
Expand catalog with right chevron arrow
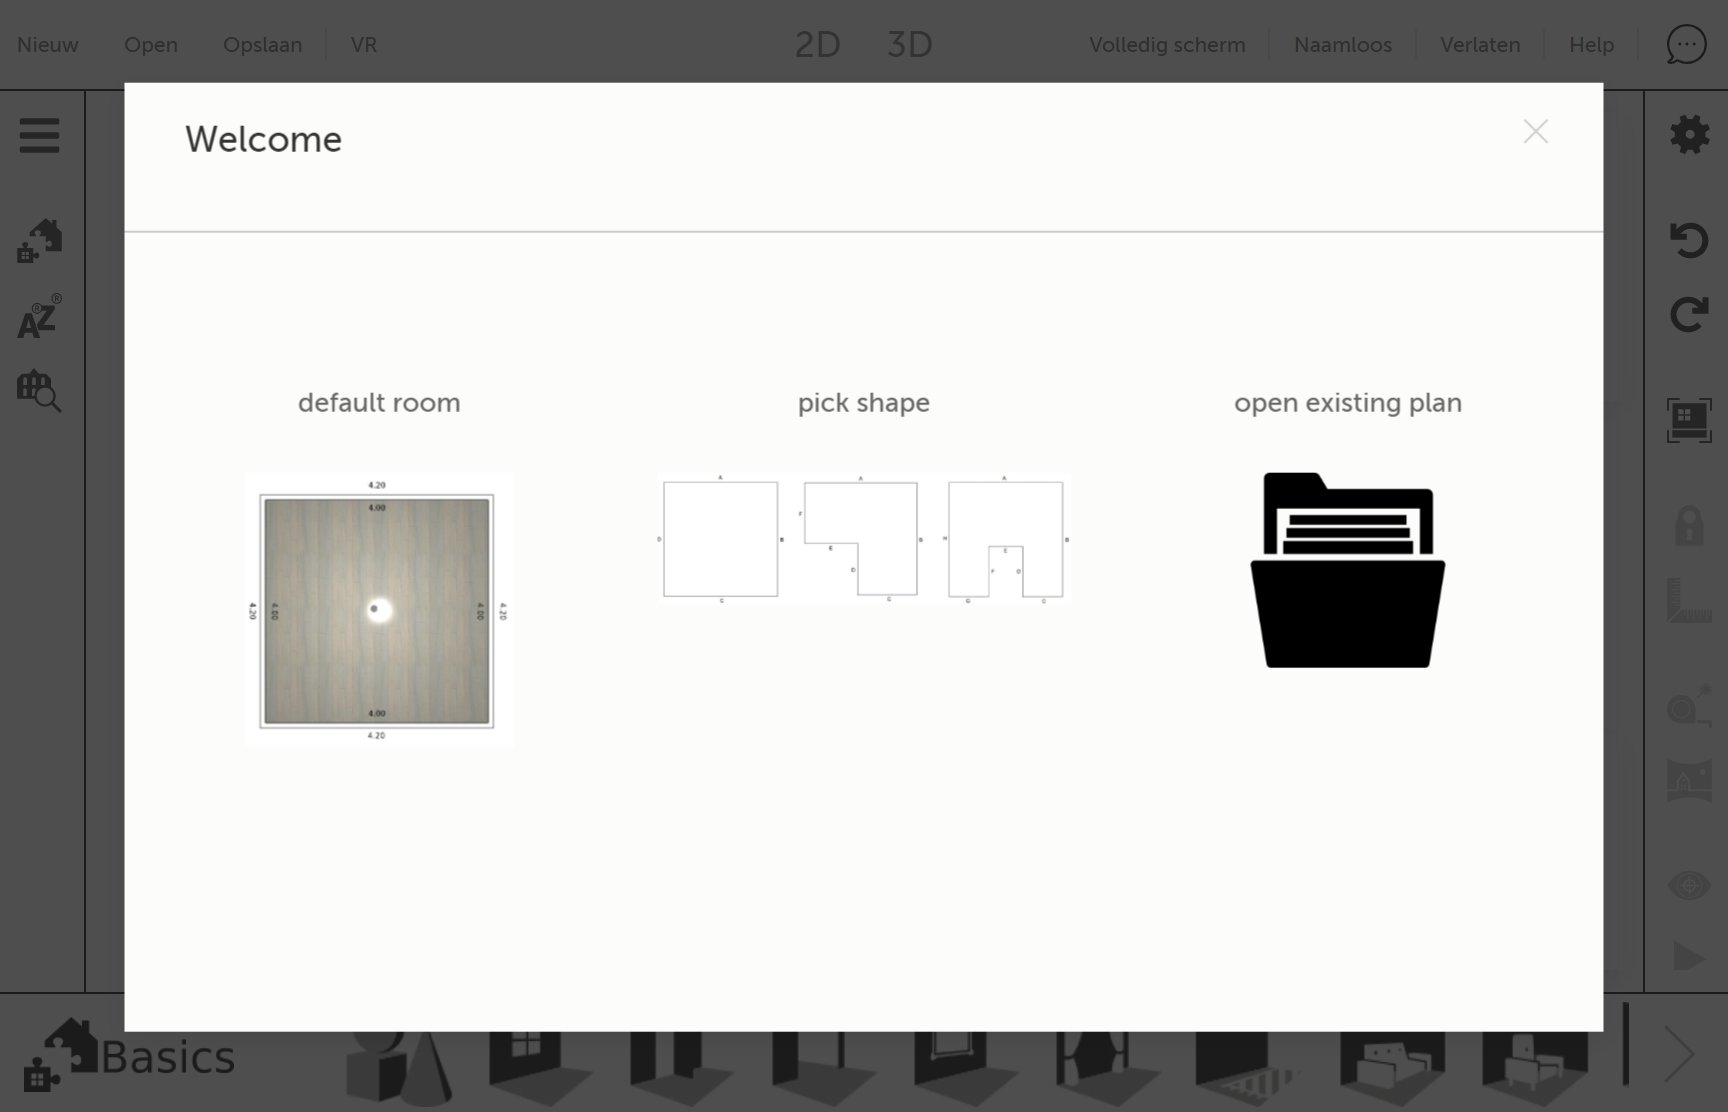(x=1679, y=1054)
